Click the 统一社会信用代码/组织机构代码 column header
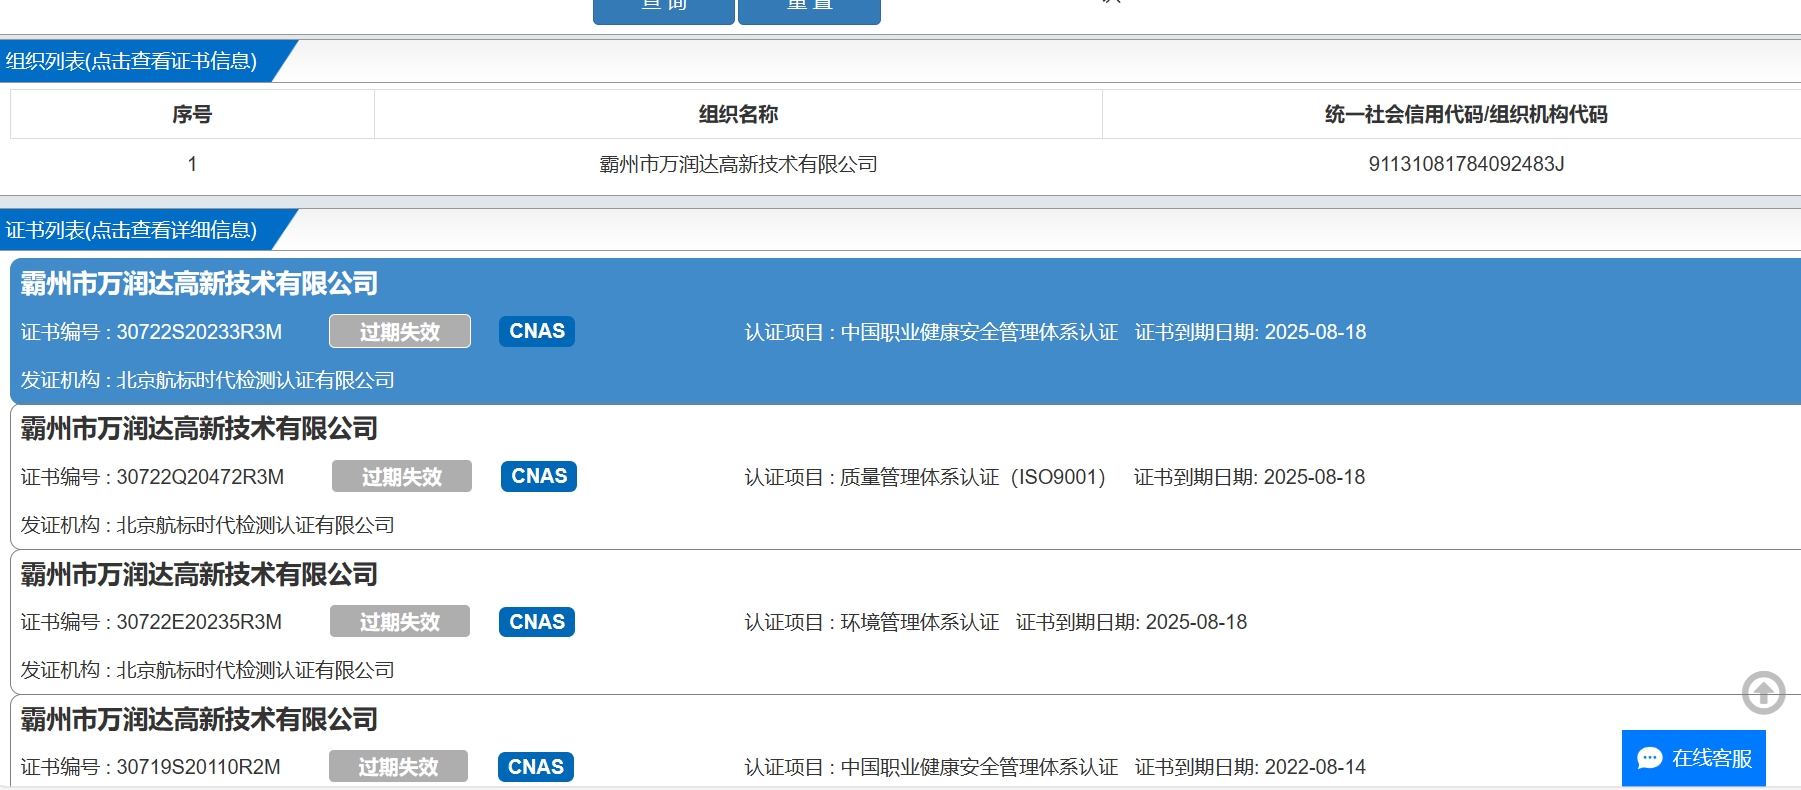Screen dimensions: 1801x790 pyautogui.click(x=1466, y=114)
